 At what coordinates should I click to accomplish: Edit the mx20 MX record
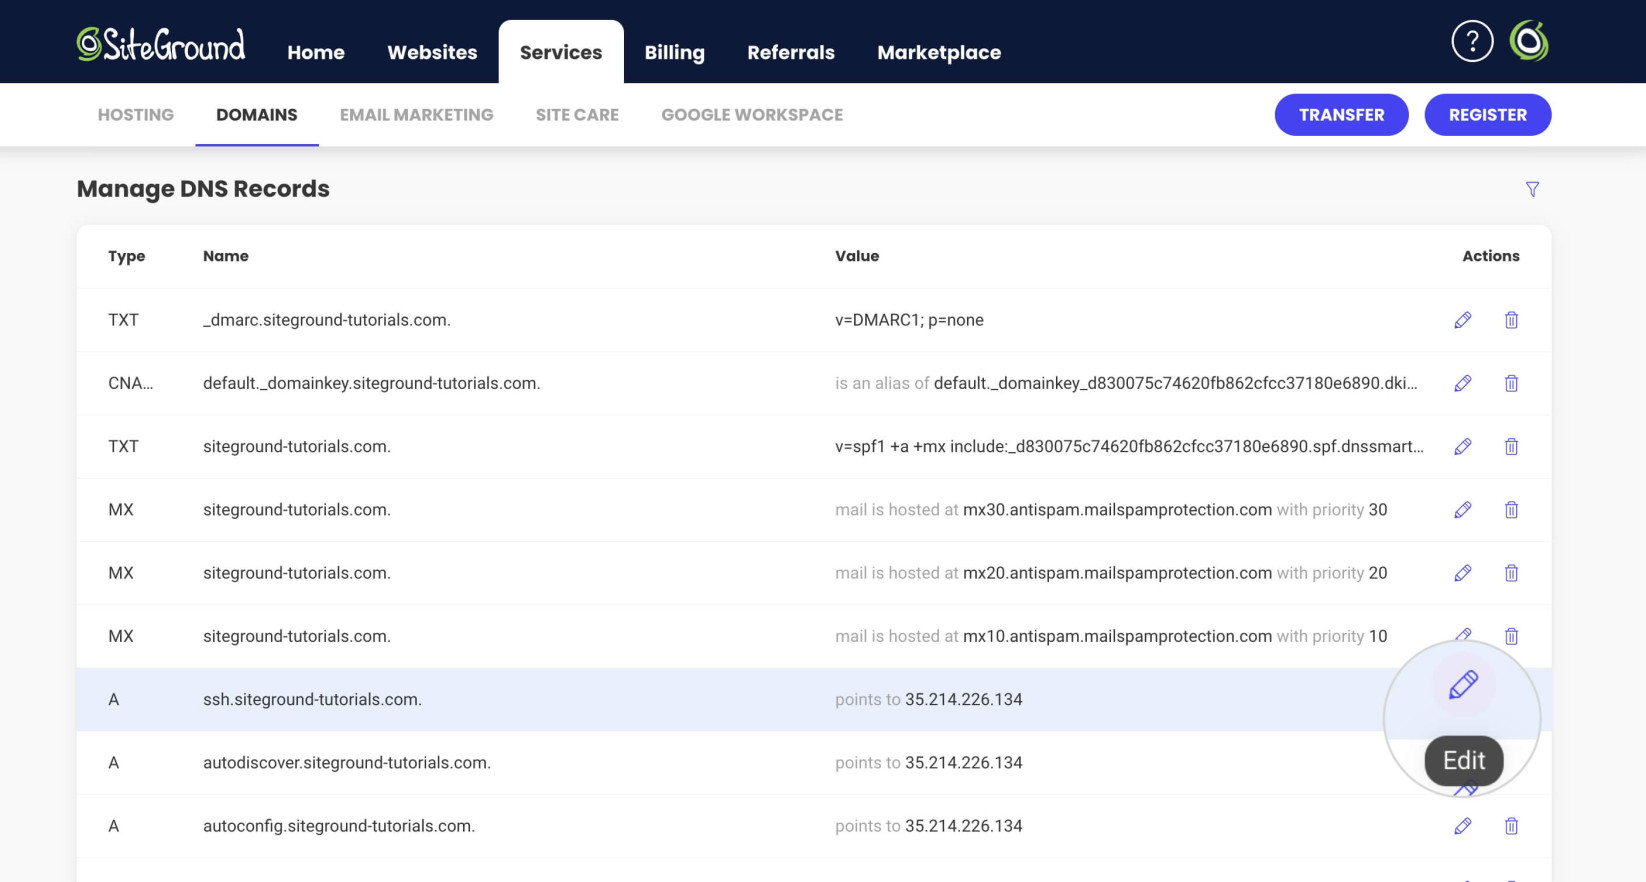[1463, 573]
